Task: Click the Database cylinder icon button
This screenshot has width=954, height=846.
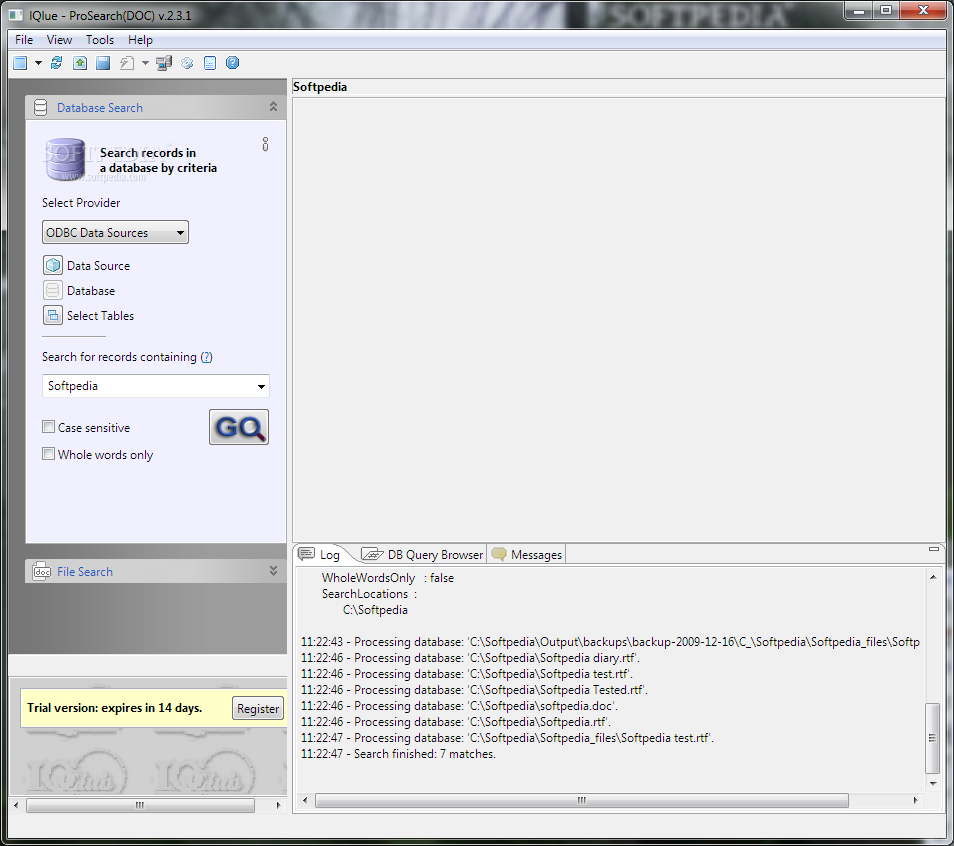Action: [53, 290]
